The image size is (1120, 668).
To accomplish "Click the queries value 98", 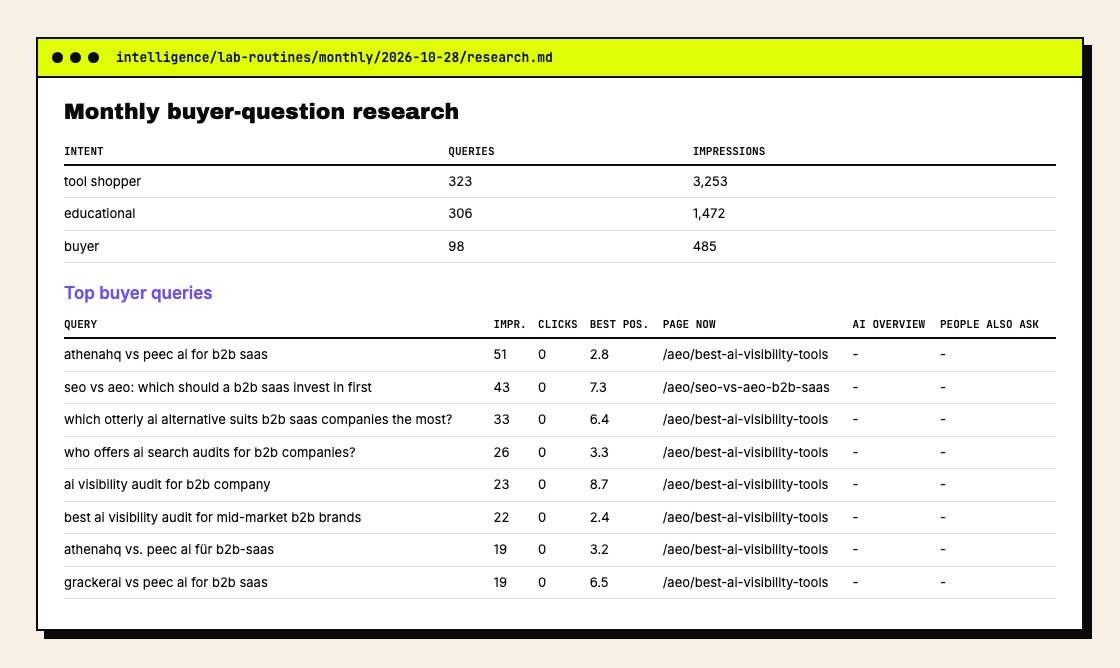I will [456, 246].
